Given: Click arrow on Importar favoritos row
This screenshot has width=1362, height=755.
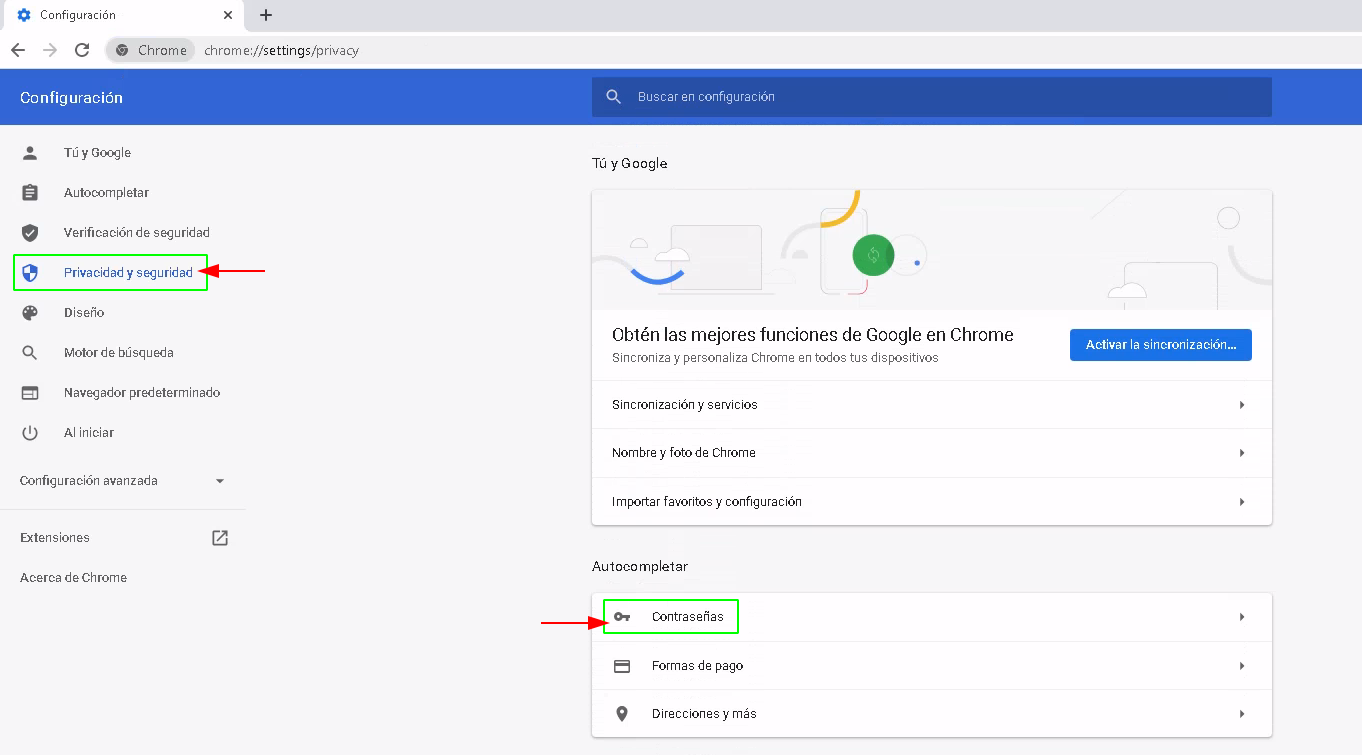Looking at the screenshot, I should (1242, 502).
